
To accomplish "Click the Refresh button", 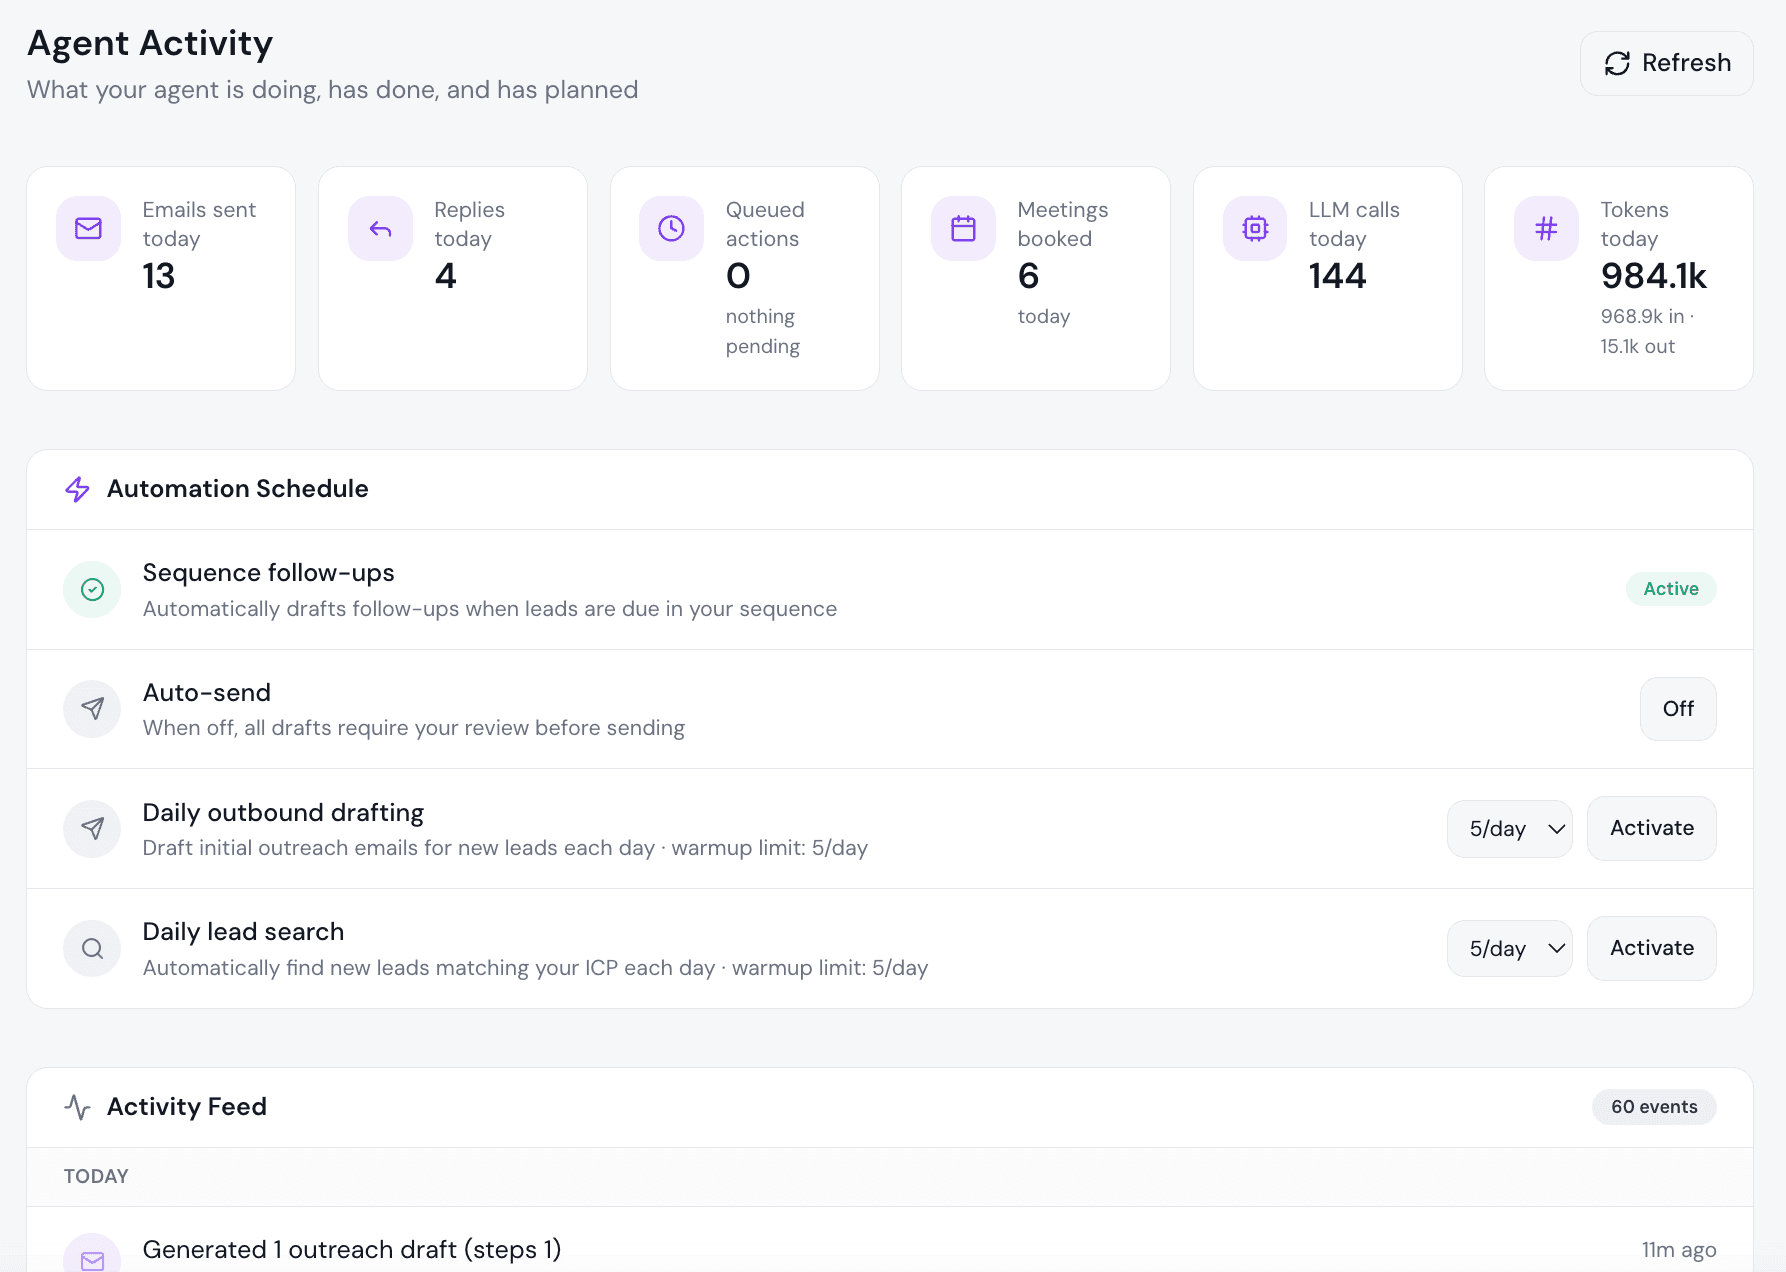I will 1666,63.
